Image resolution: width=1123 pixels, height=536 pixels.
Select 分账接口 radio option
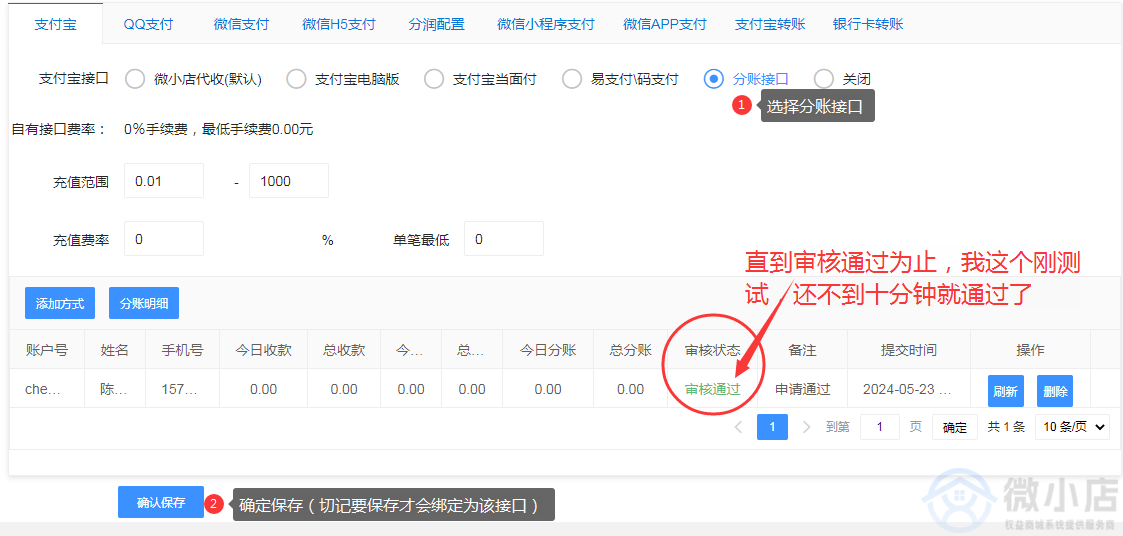pos(713,80)
